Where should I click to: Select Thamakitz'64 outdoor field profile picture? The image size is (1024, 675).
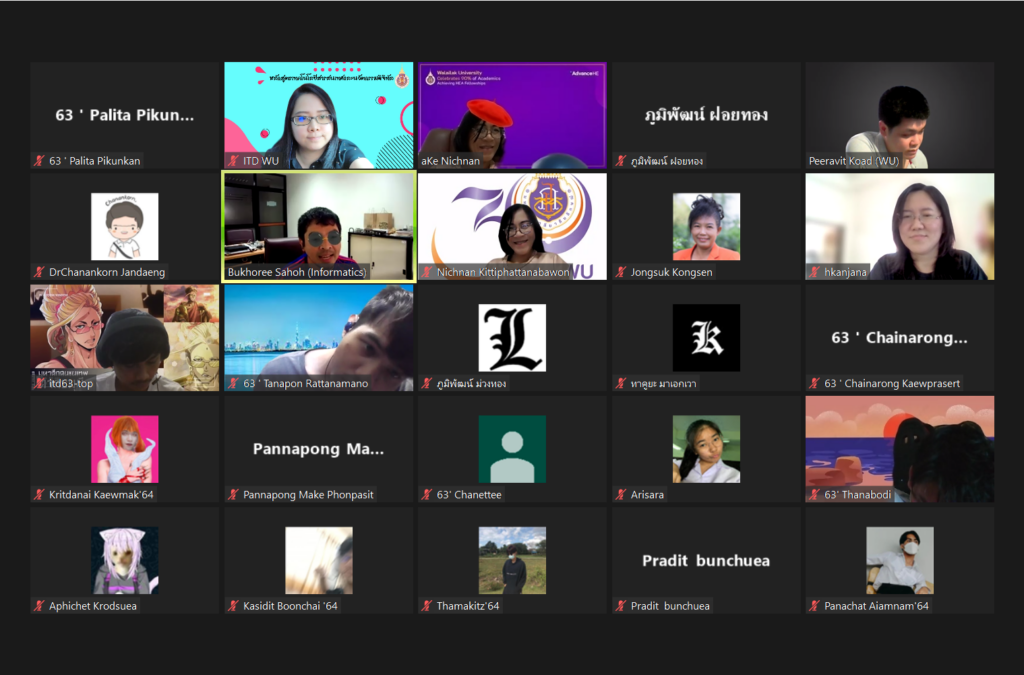[x=512, y=560]
